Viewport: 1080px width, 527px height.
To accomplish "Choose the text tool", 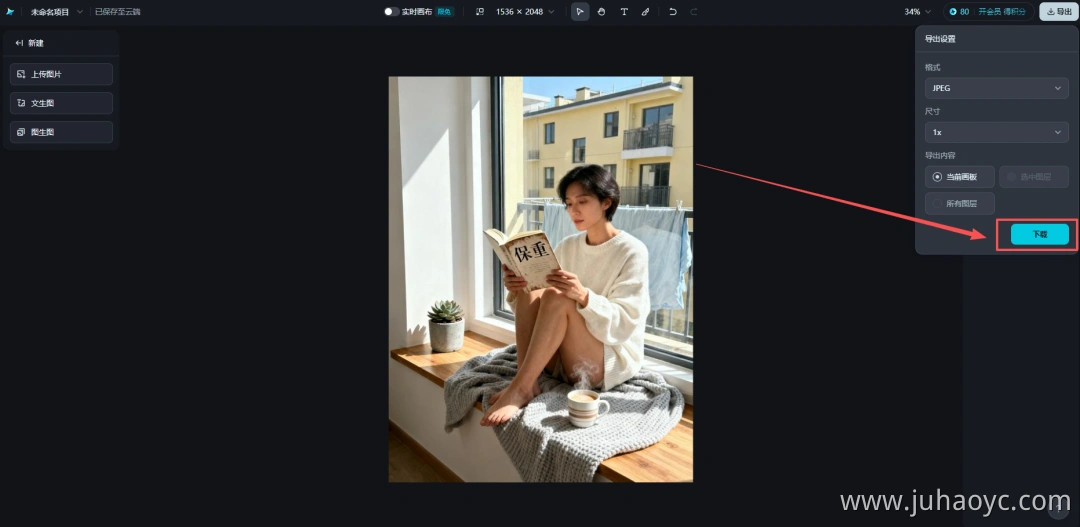I will click(x=624, y=12).
